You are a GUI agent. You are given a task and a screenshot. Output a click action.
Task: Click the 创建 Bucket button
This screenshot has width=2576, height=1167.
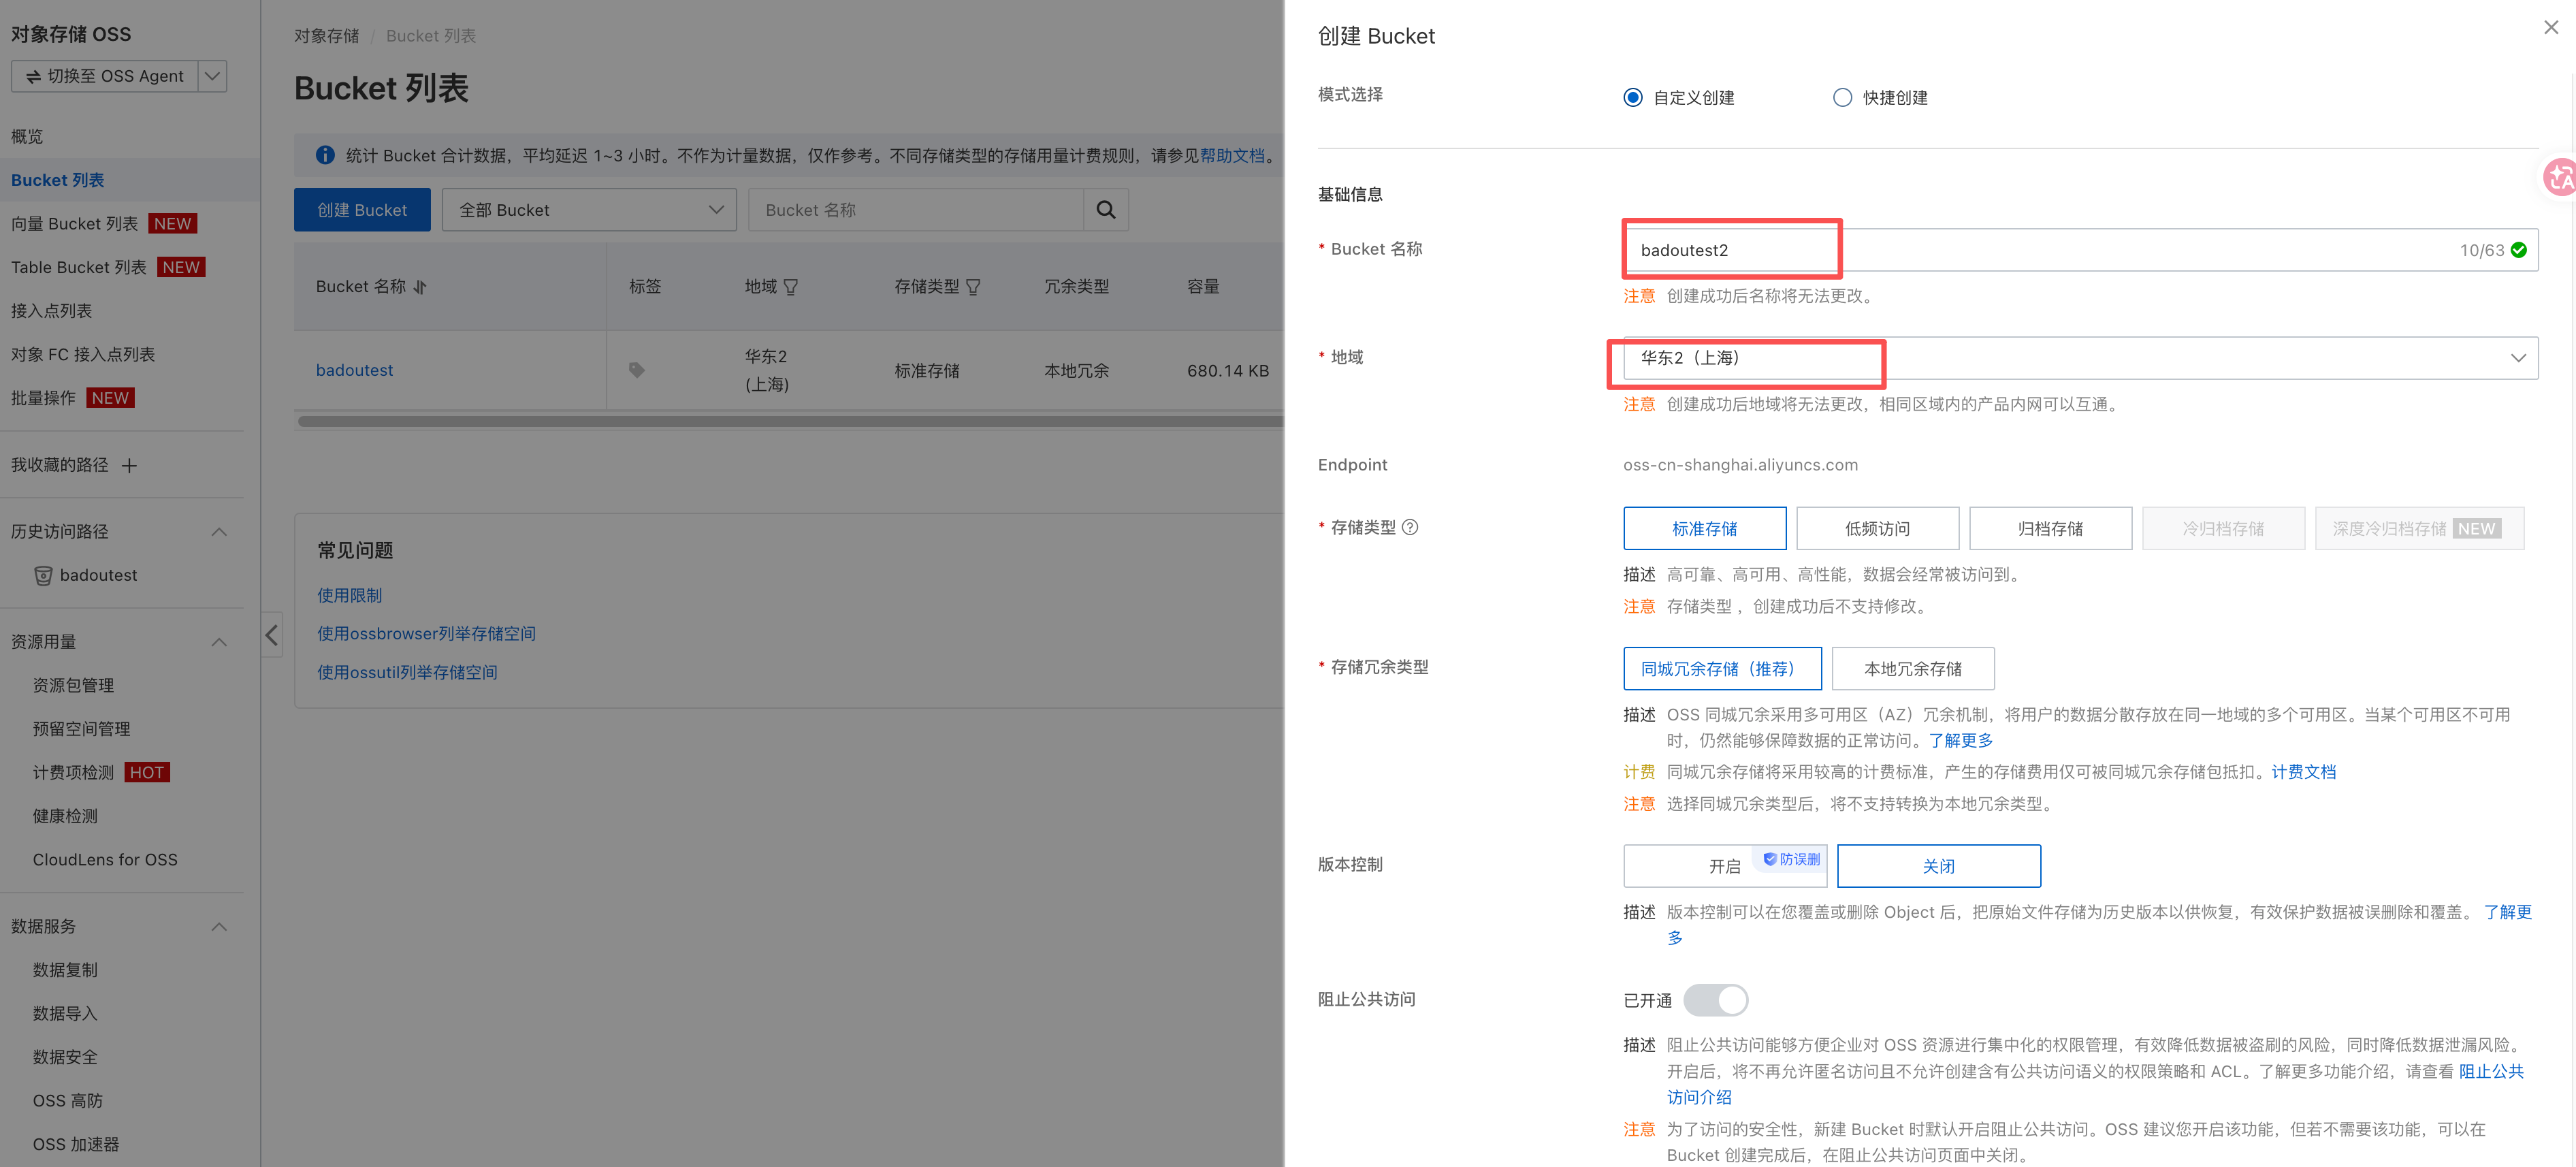[x=362, y=210]
